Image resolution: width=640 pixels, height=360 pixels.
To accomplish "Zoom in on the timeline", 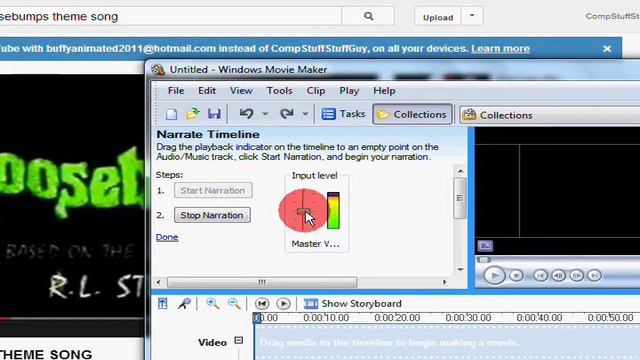I will point(212,303).
